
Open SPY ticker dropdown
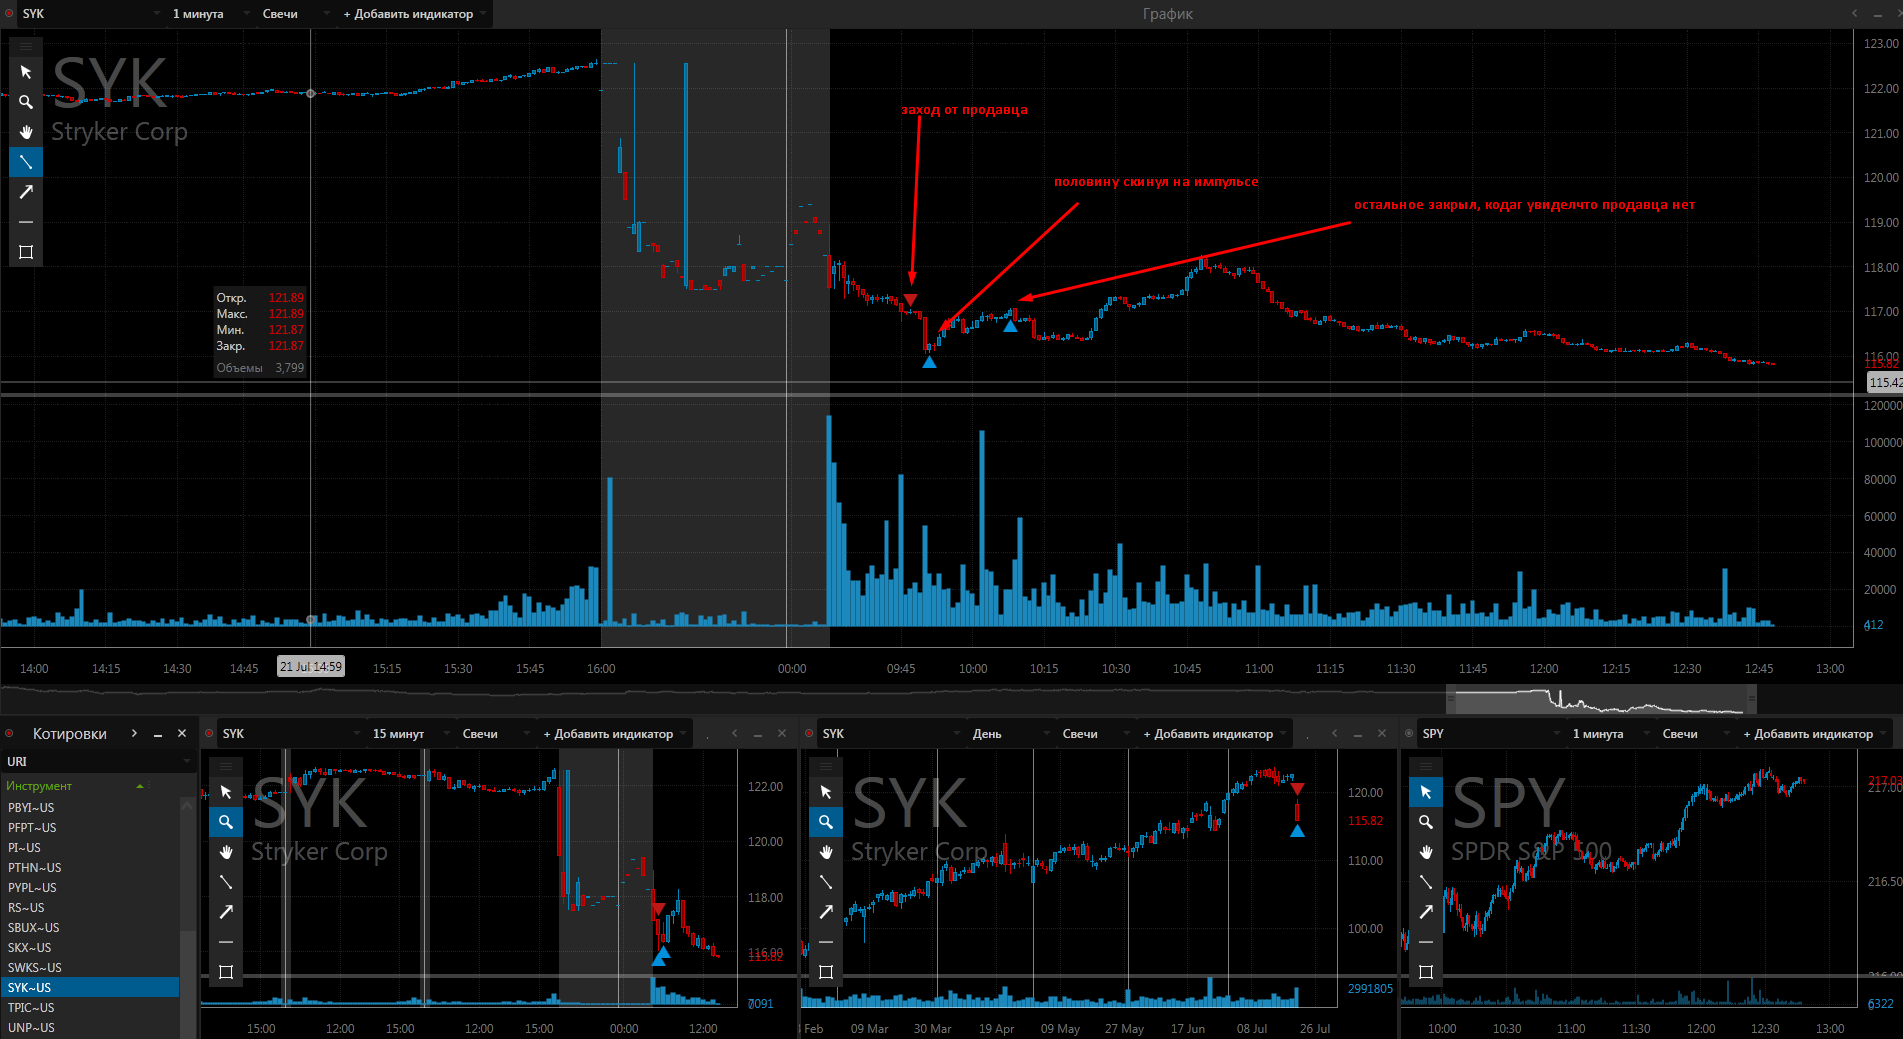pyautogui.click(x=1492, y=734)
